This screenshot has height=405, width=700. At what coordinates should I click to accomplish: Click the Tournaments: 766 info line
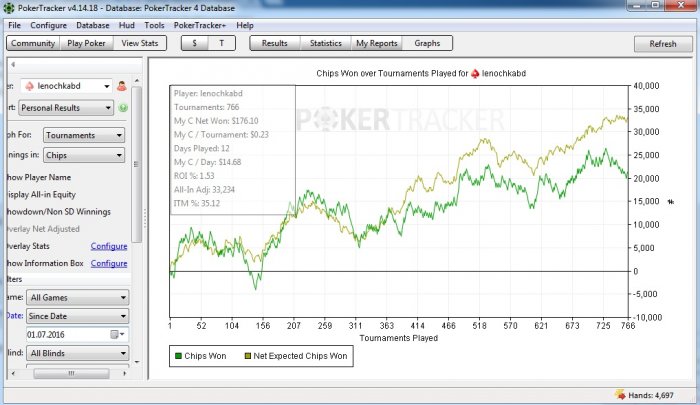[206, 107]
